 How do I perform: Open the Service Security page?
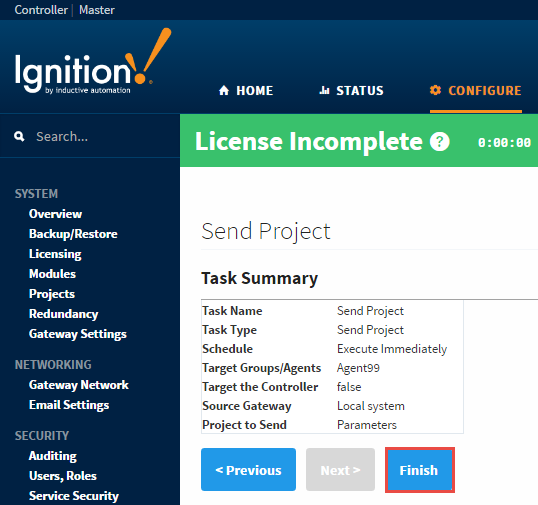point(74,496)
